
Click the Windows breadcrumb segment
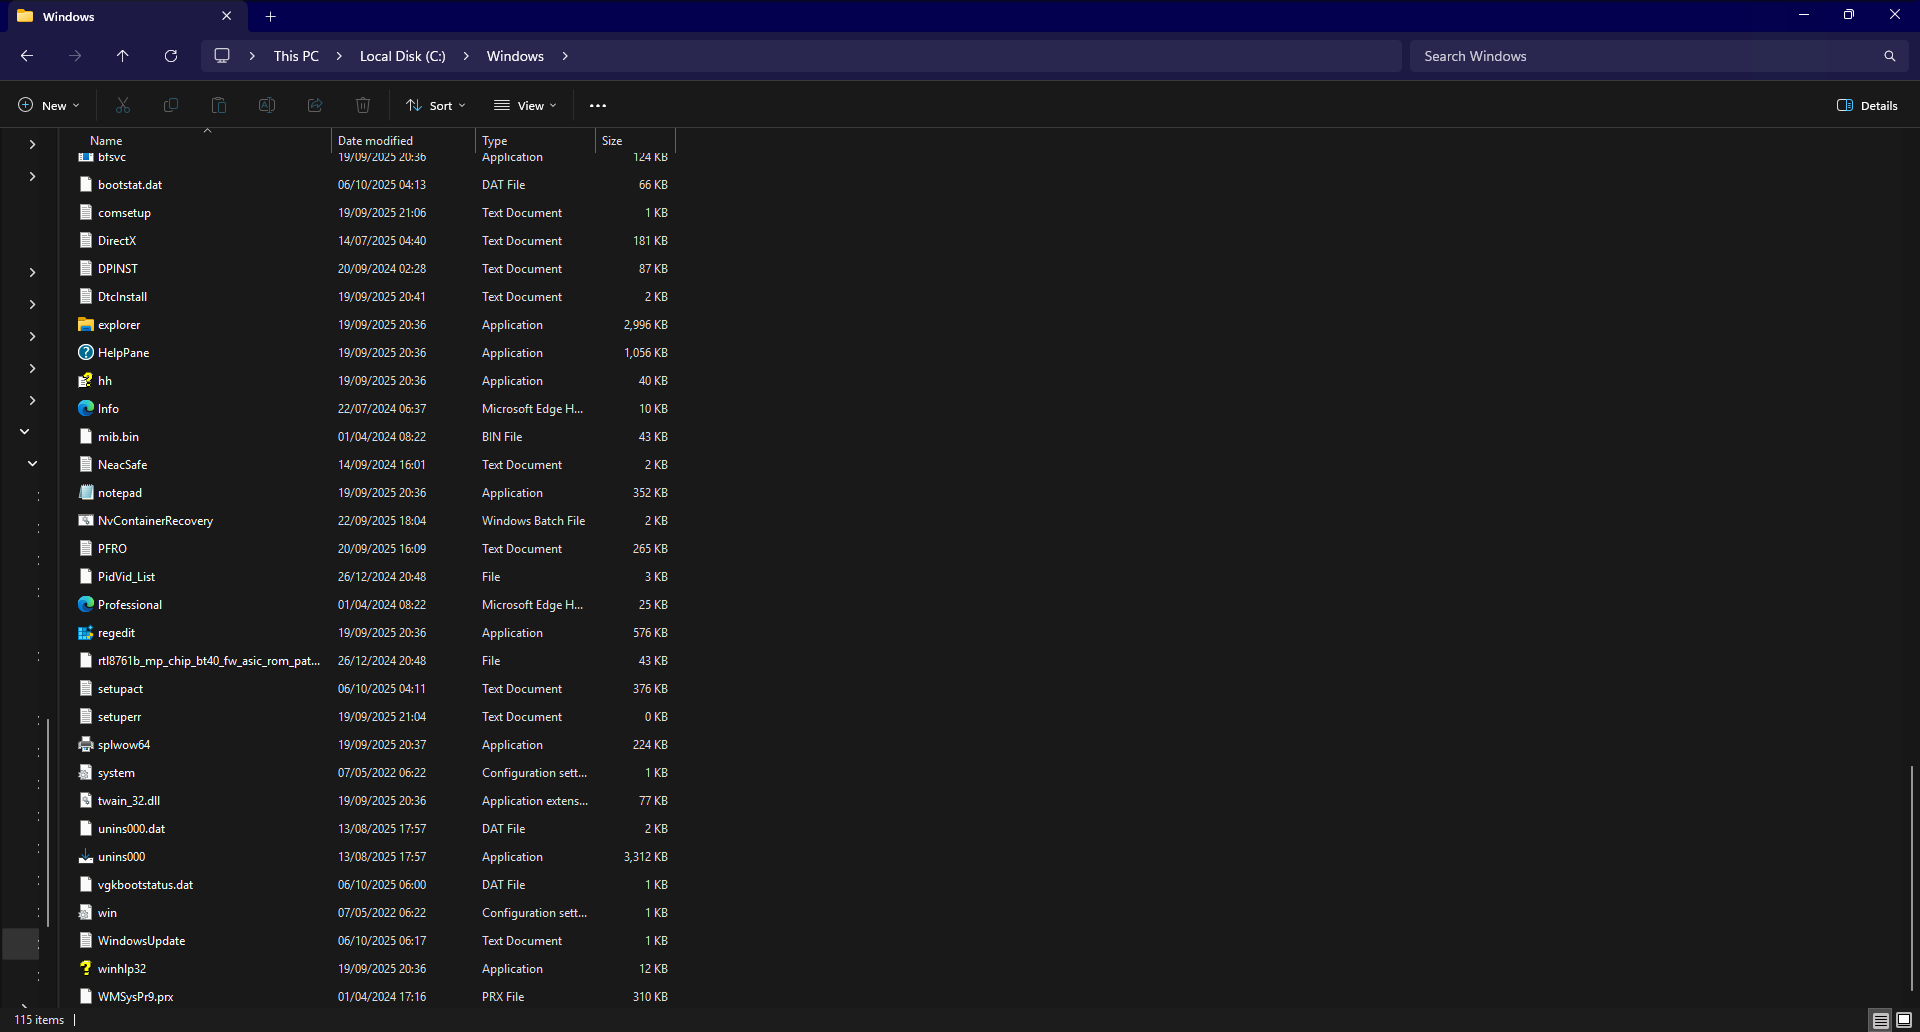click(515, 56)
